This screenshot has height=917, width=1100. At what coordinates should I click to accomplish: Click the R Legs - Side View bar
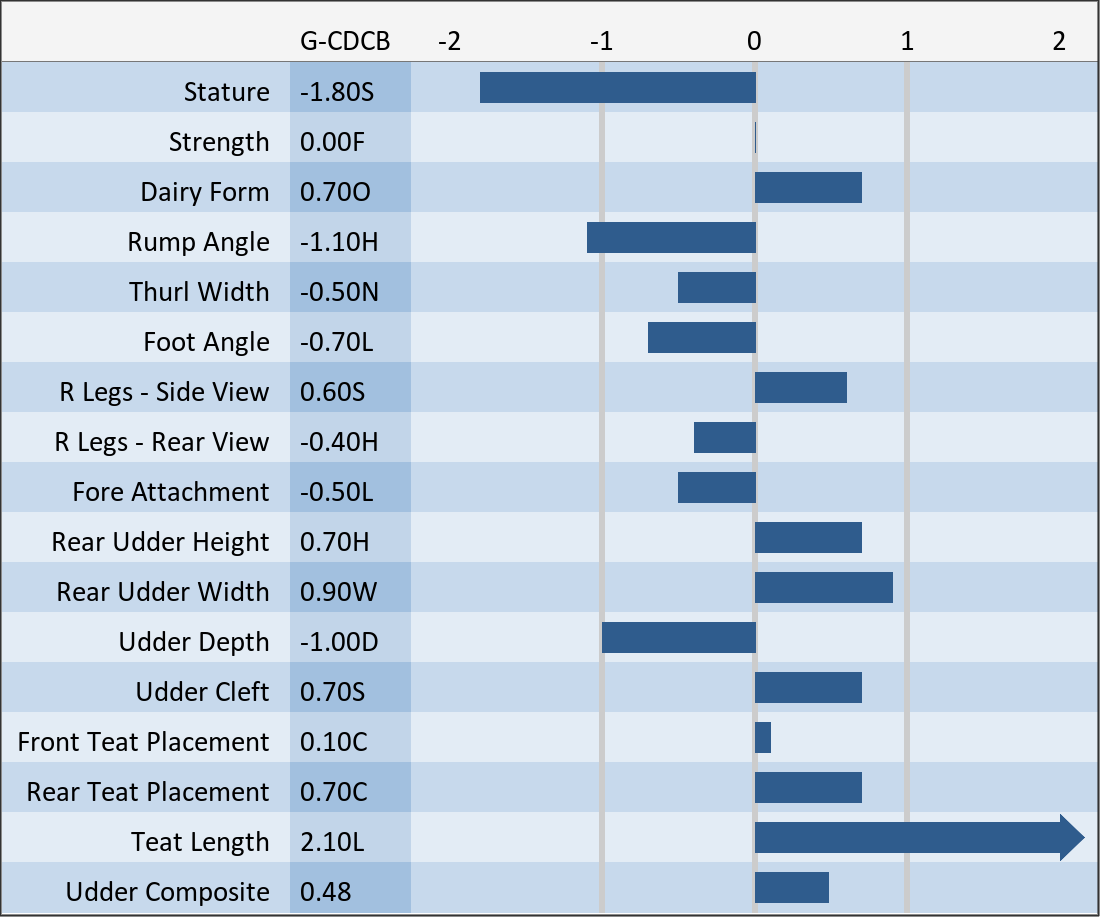coord(800,388)
